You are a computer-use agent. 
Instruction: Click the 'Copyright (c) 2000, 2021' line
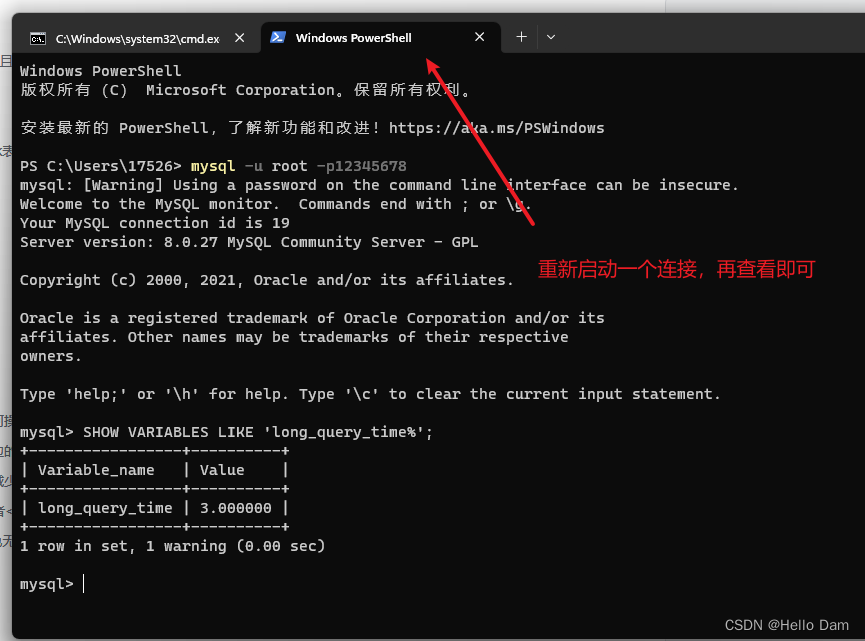[266, 280]
